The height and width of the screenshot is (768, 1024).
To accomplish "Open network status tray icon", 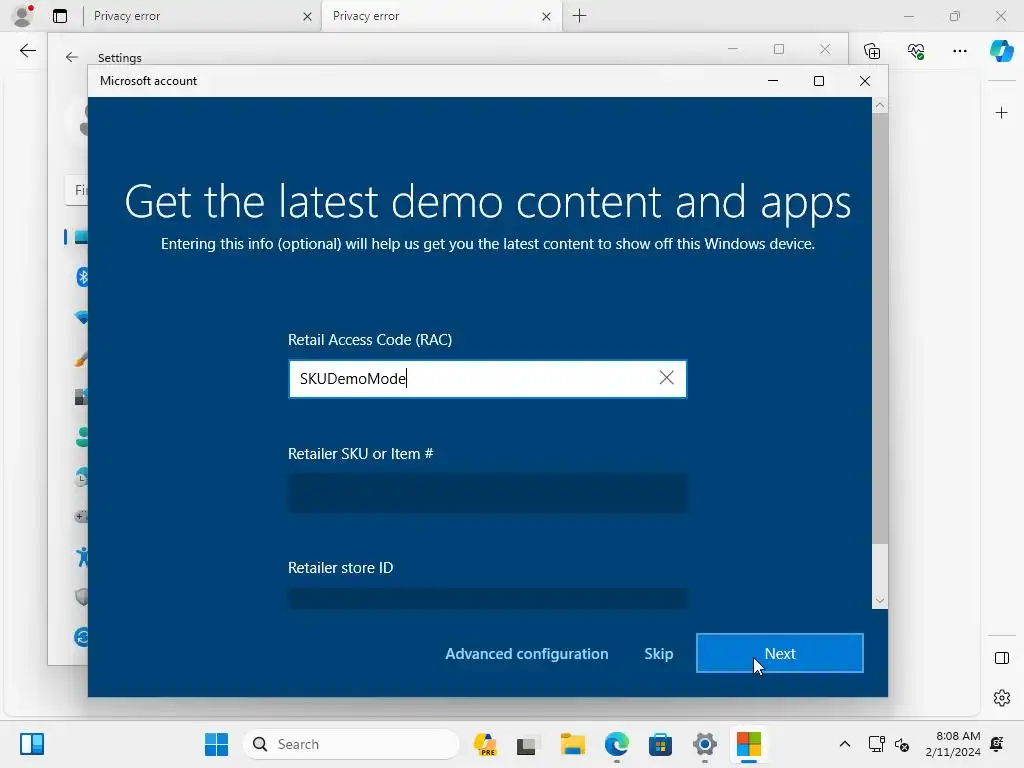I will coord(876,744).
